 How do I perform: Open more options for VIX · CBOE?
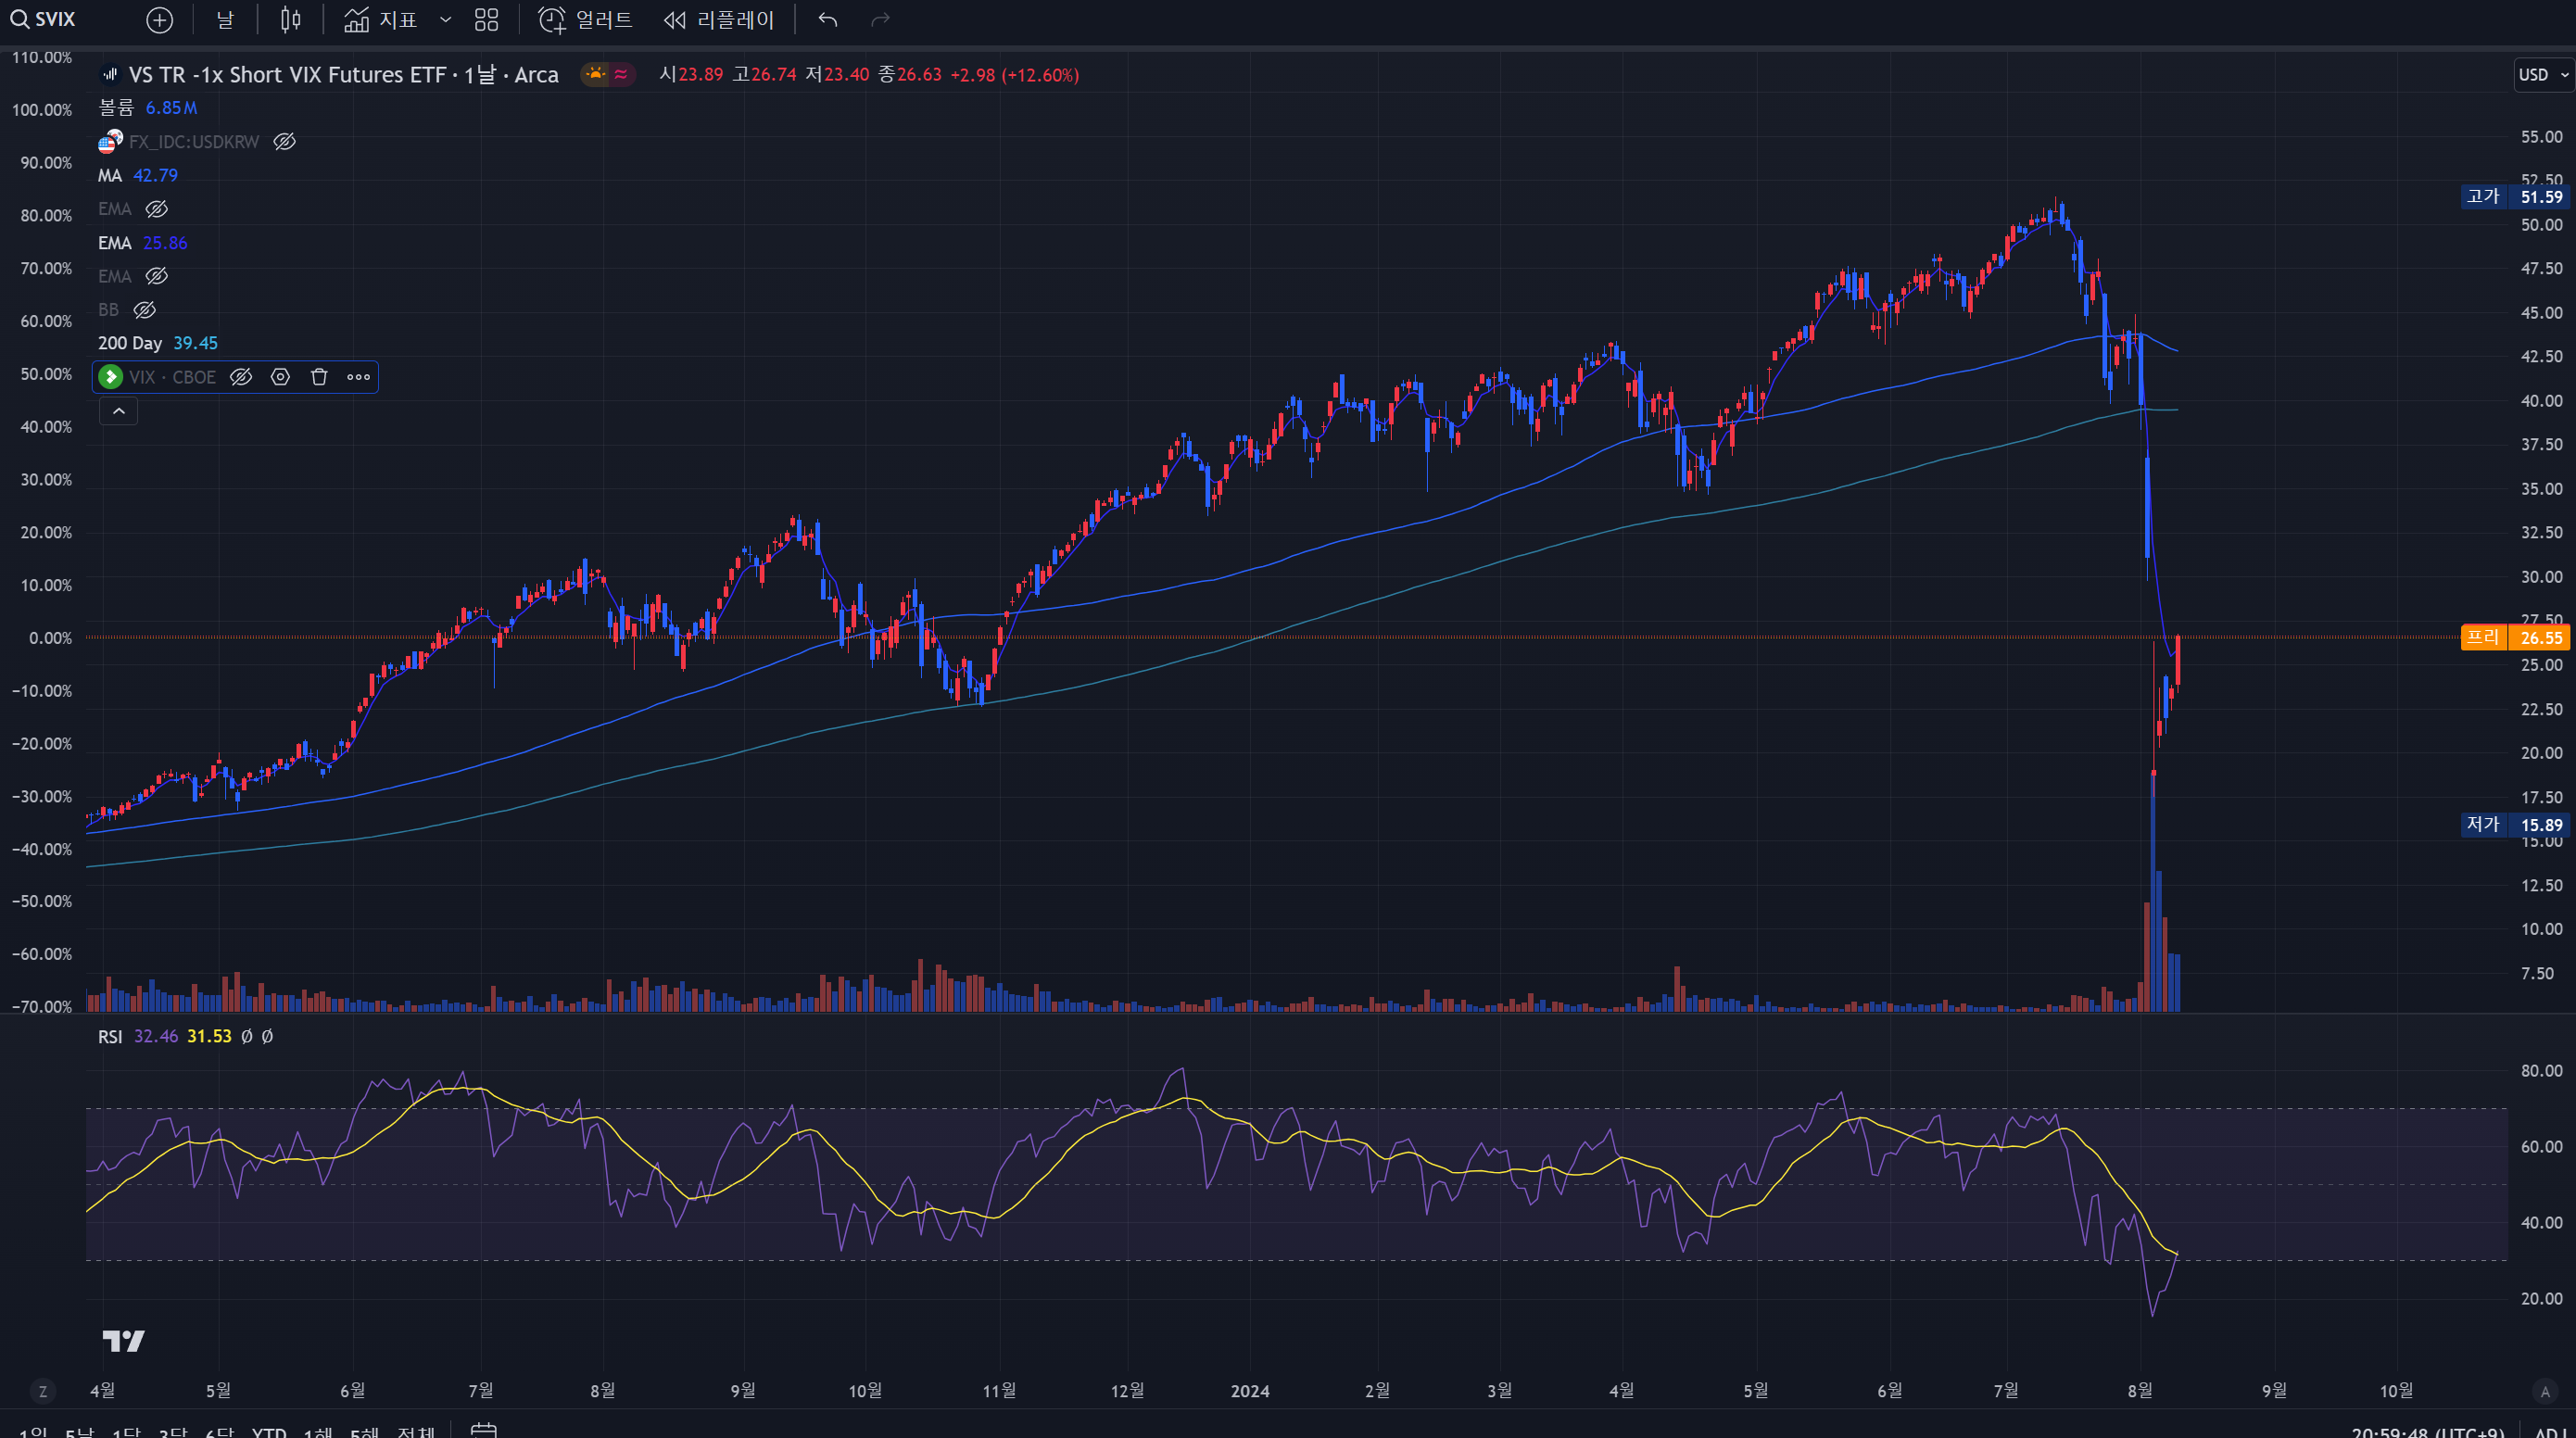click(358, 377)
